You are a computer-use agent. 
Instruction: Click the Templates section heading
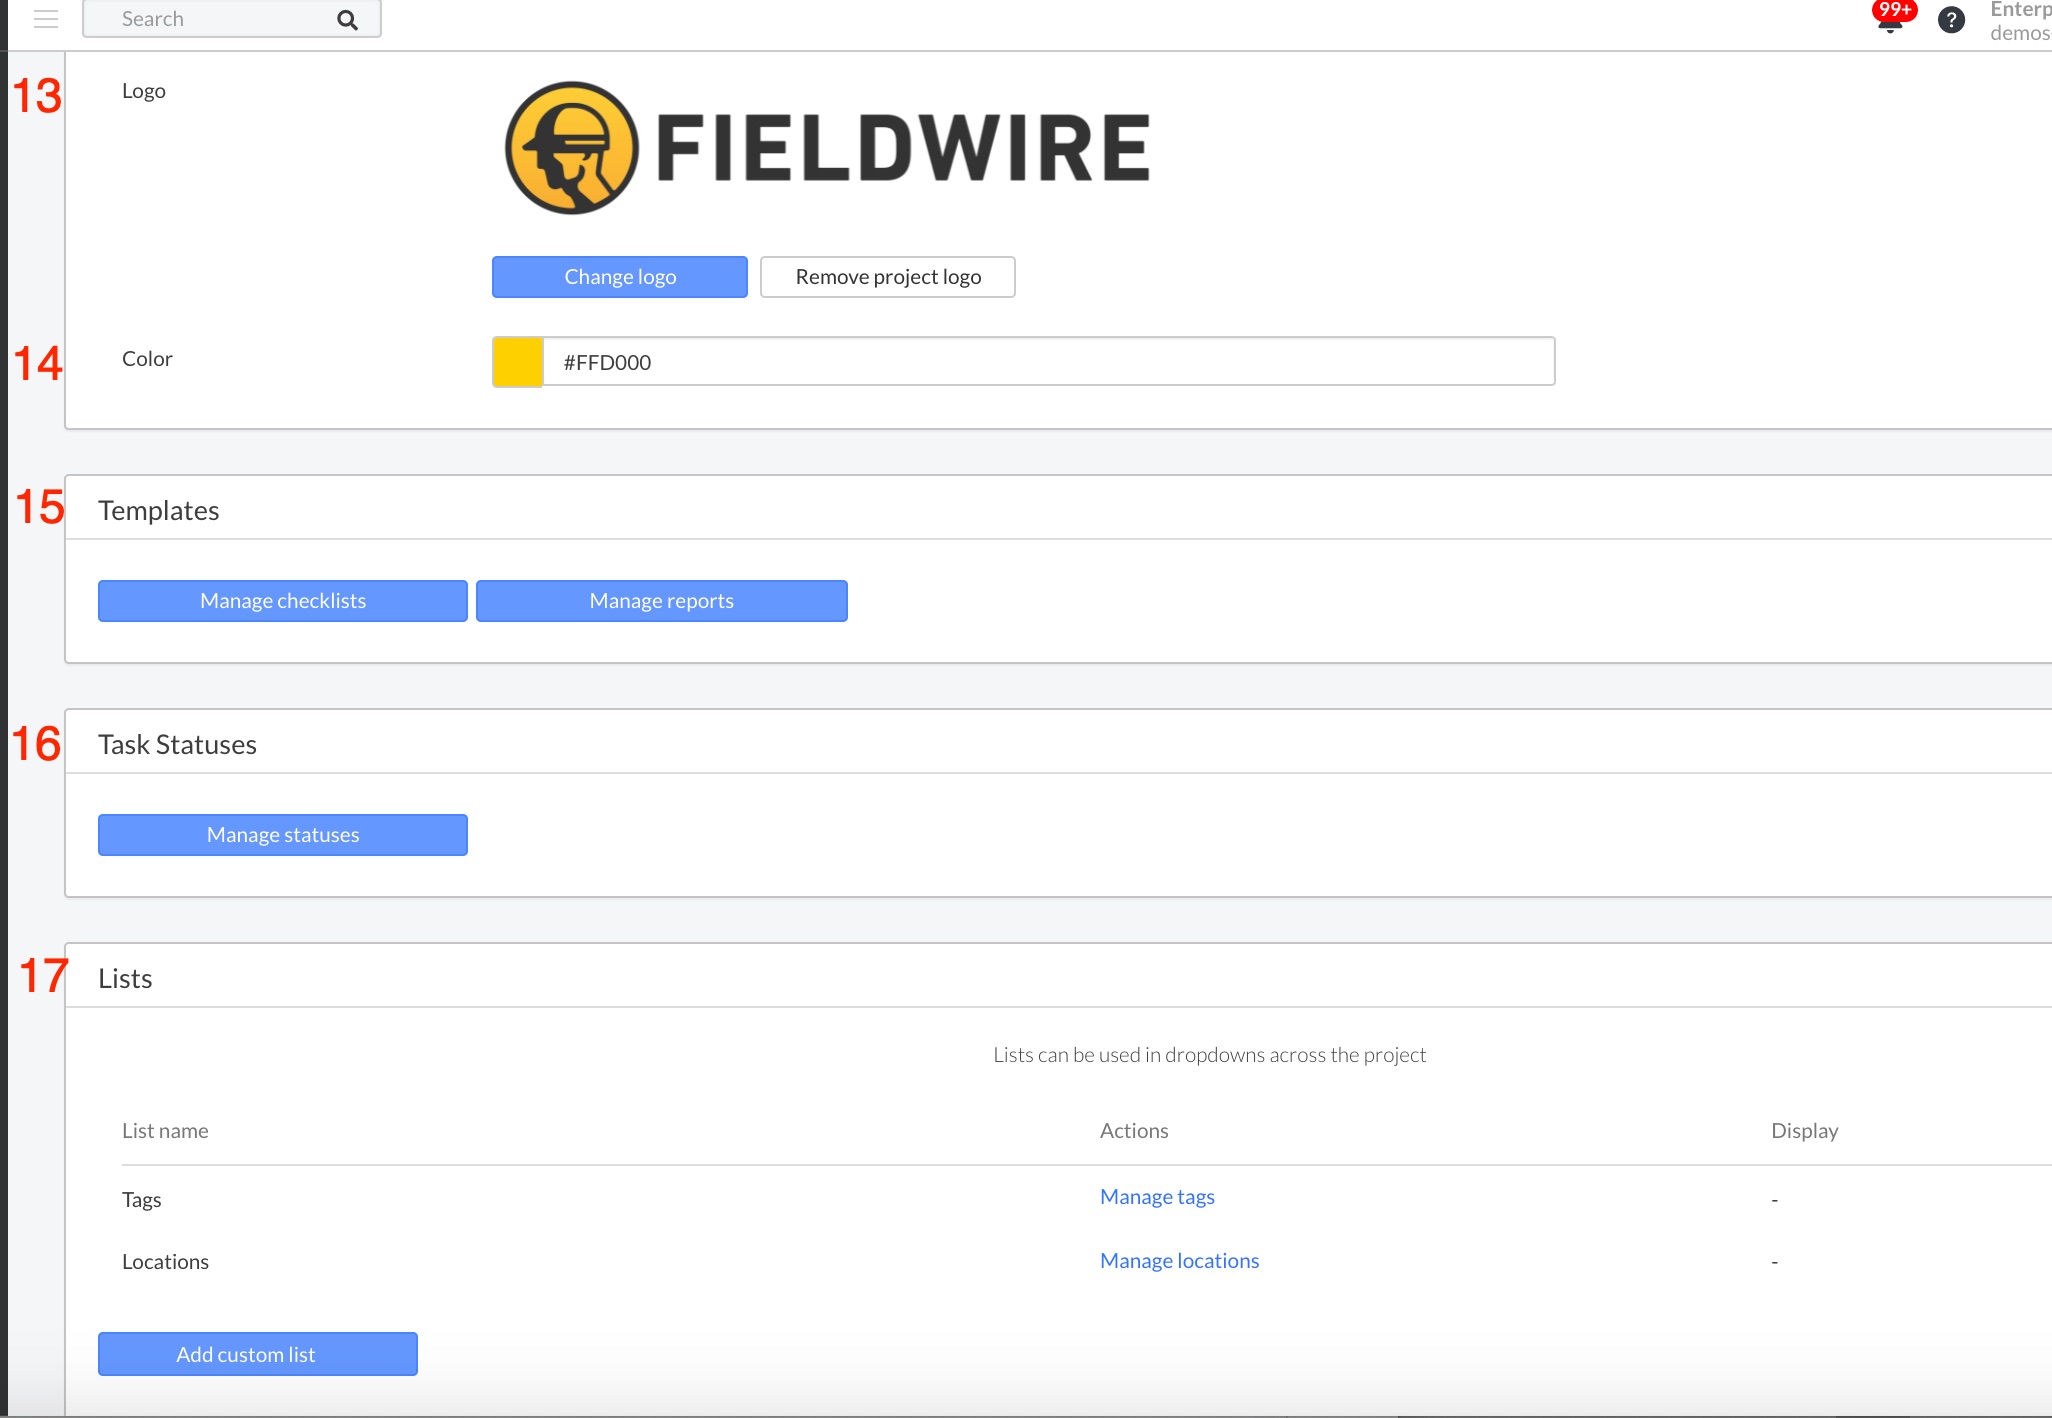[159, 511]
